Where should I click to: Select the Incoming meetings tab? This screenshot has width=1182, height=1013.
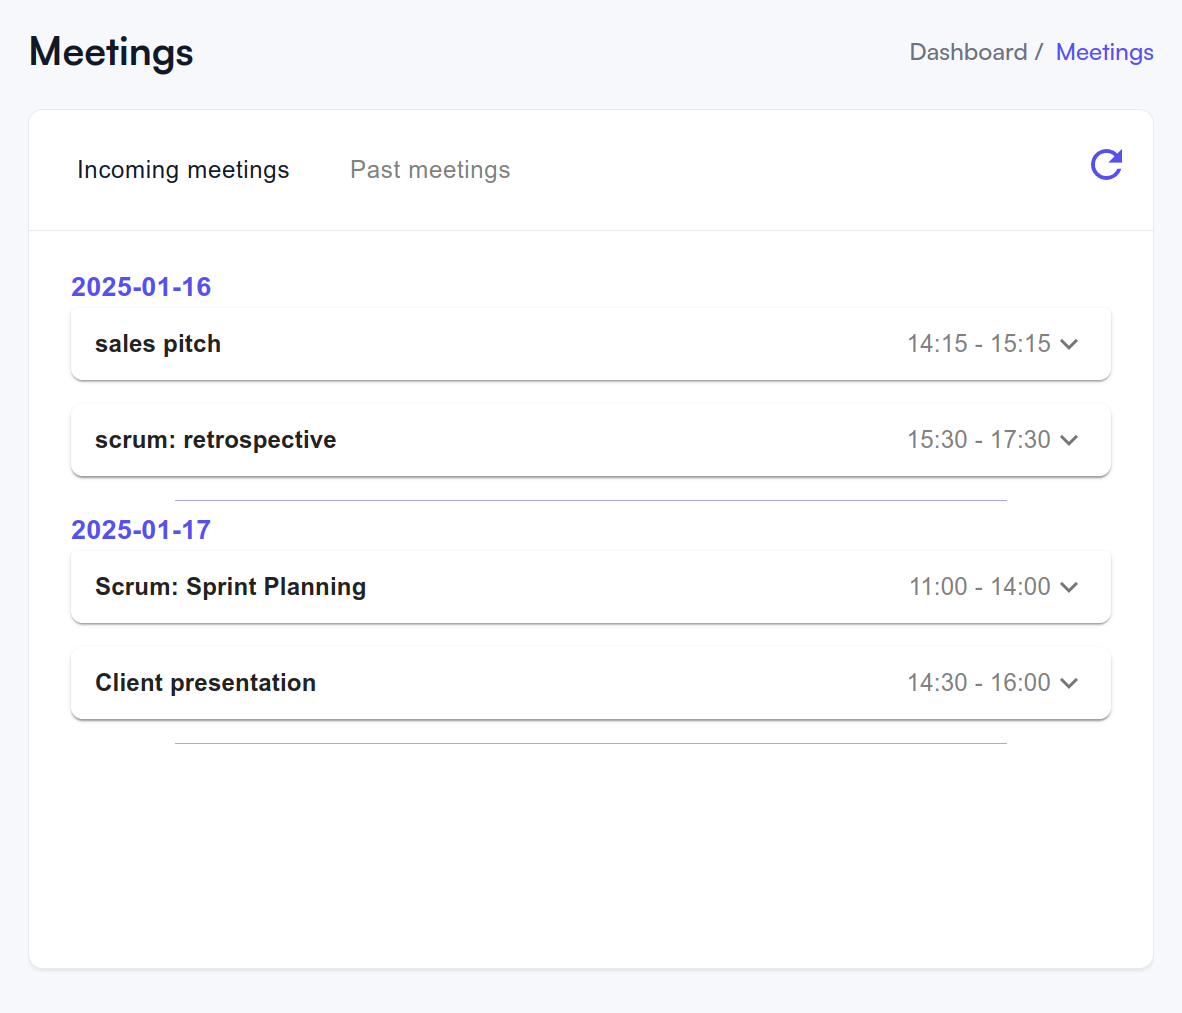coord(183,170)
